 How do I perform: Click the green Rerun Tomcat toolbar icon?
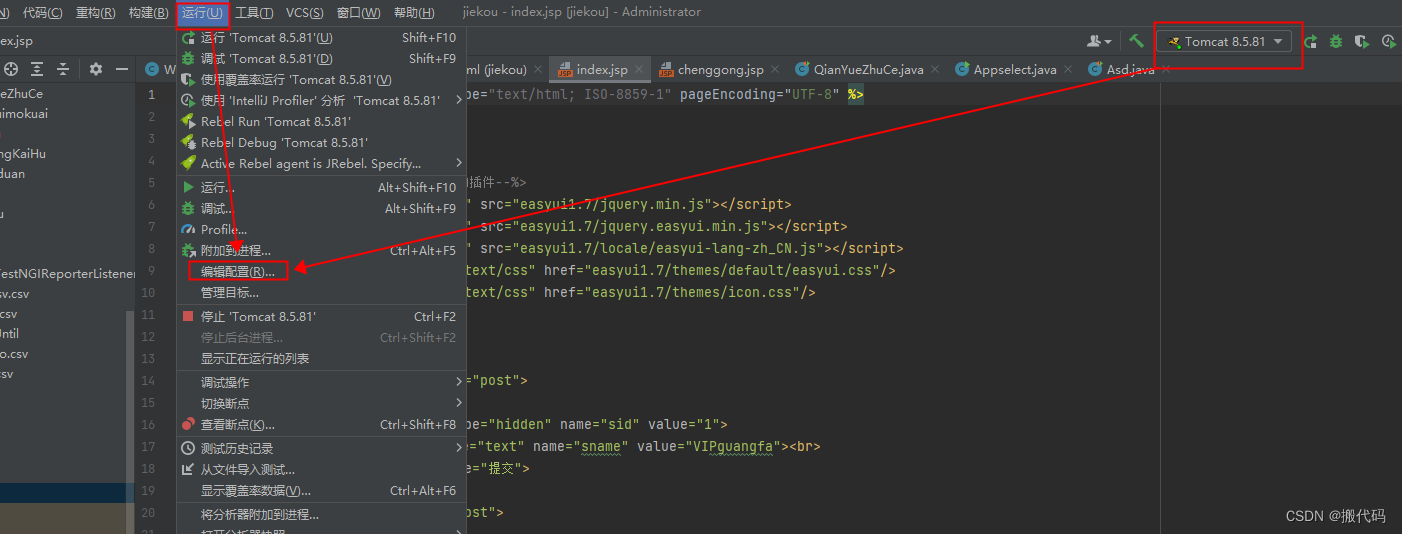tap(1310, 41)
